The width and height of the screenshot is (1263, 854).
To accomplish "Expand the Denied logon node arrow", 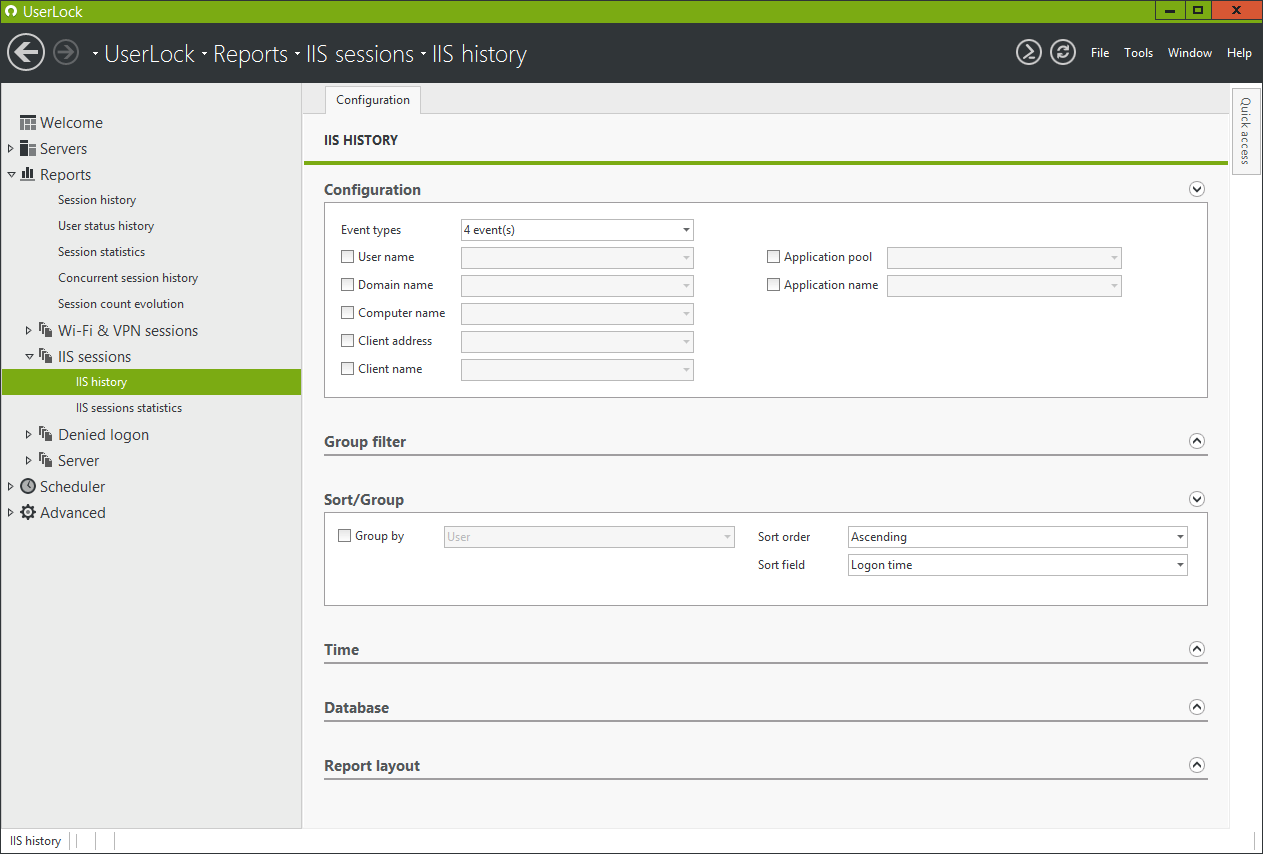I will 29,434.
